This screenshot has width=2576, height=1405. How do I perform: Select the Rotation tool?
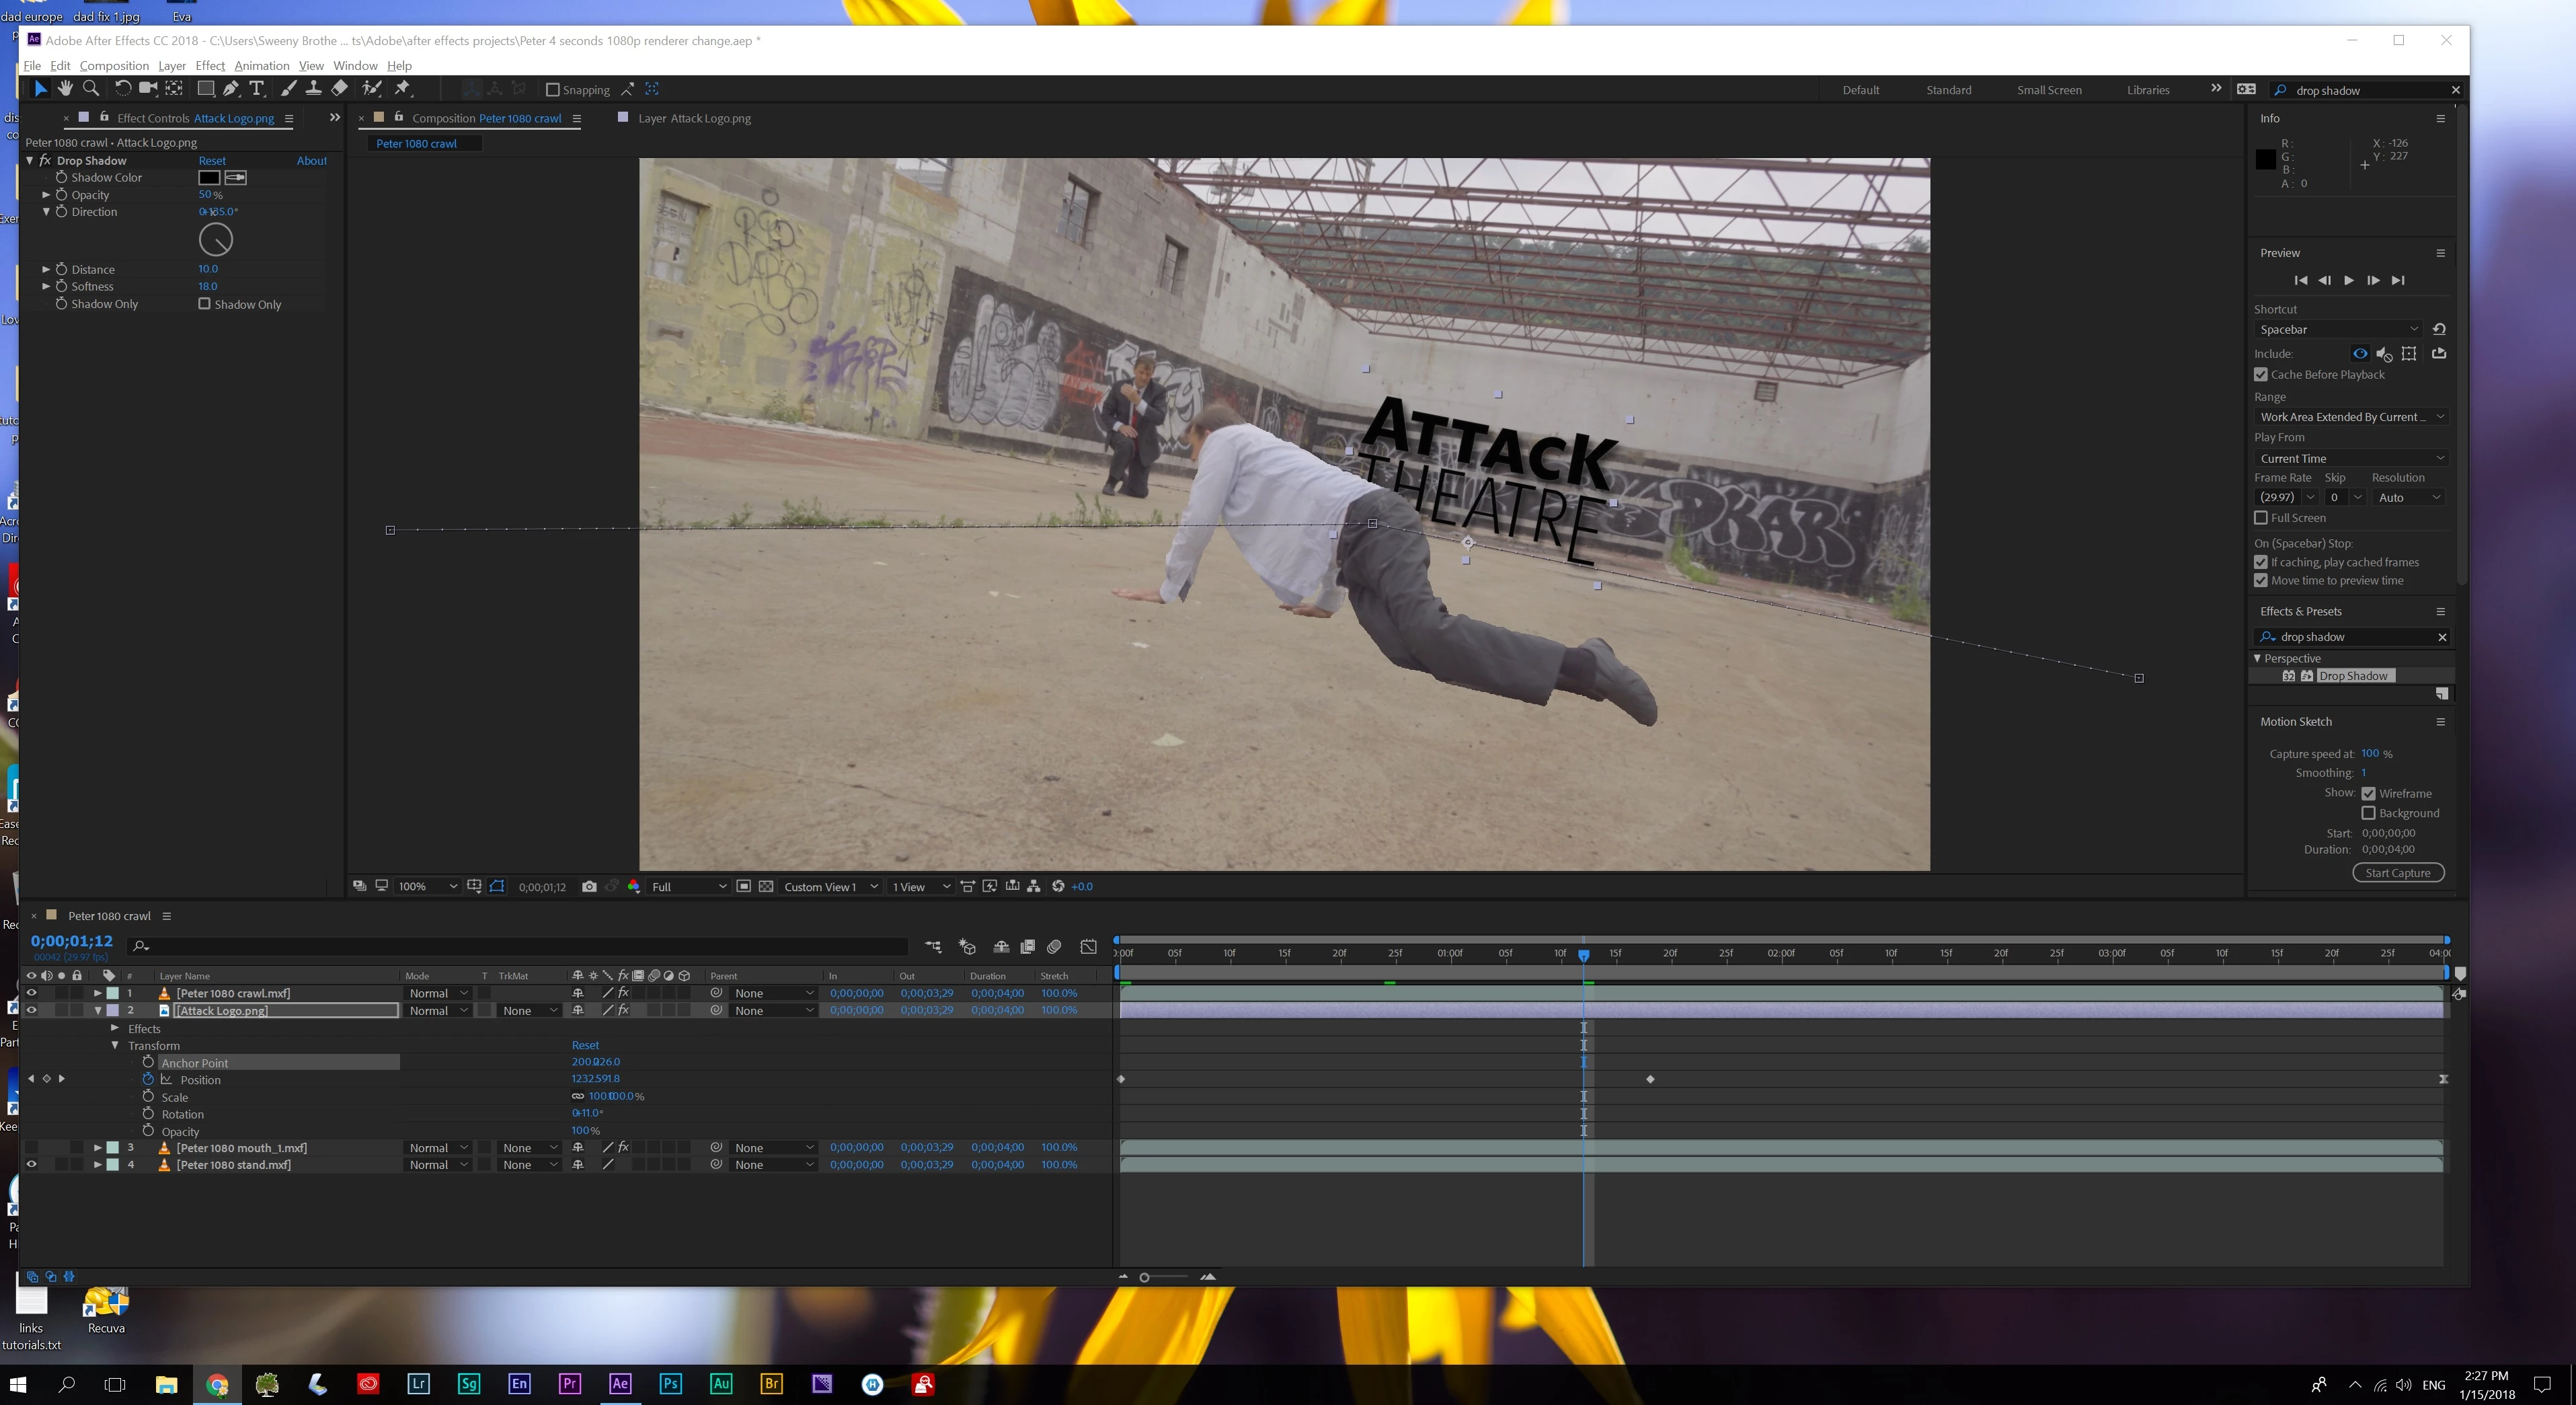[x=122, y=89]
